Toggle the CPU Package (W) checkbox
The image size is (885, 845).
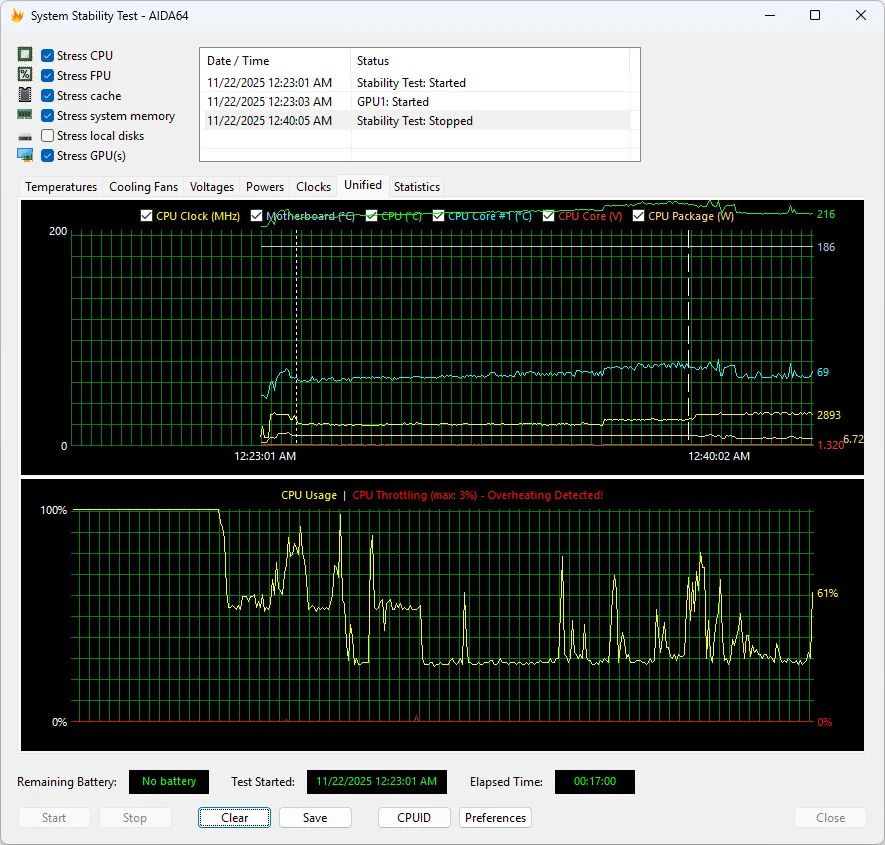[x=639, y=215]
